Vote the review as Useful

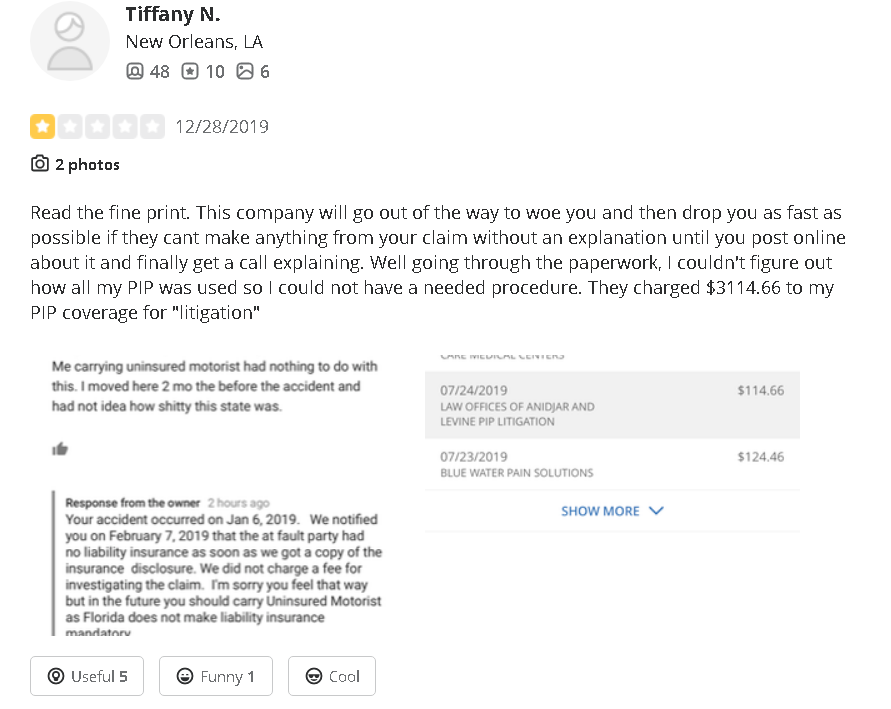87,676
